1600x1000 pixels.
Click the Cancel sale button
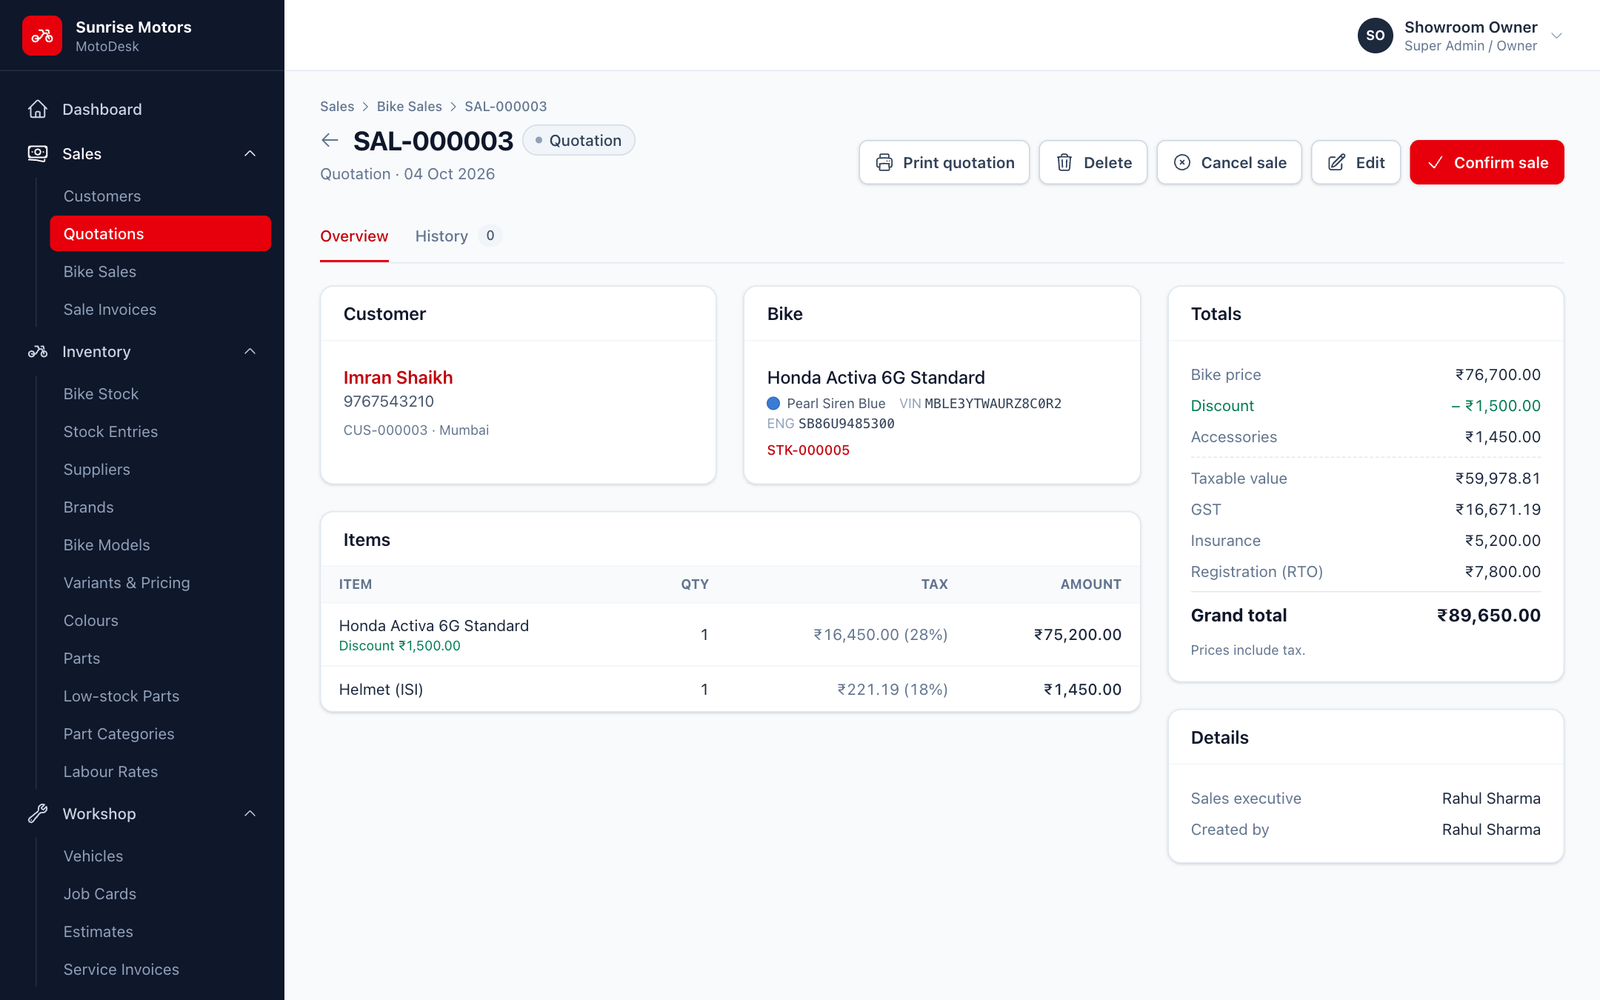click(x=1229, y=162)
